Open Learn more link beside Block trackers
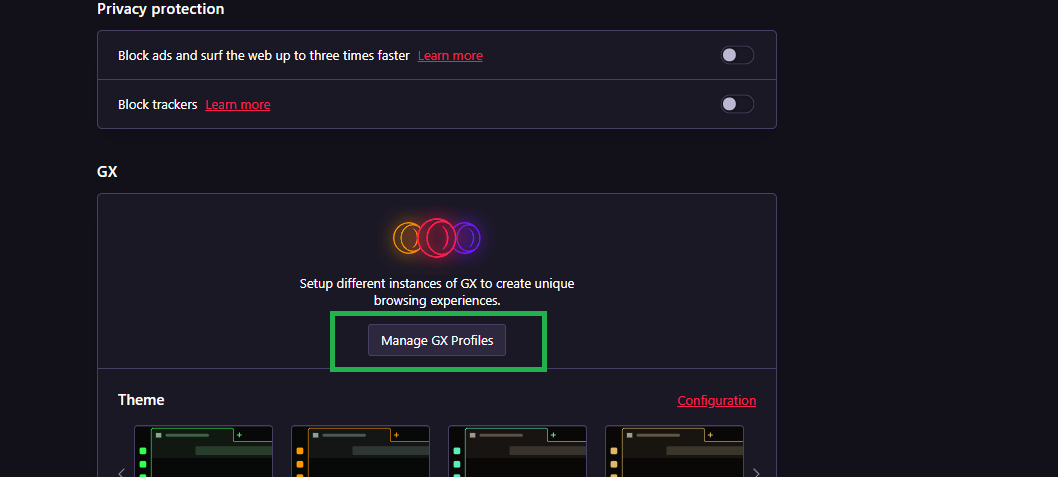Screen dimensions: 1058x477 [x=238, y=105]
